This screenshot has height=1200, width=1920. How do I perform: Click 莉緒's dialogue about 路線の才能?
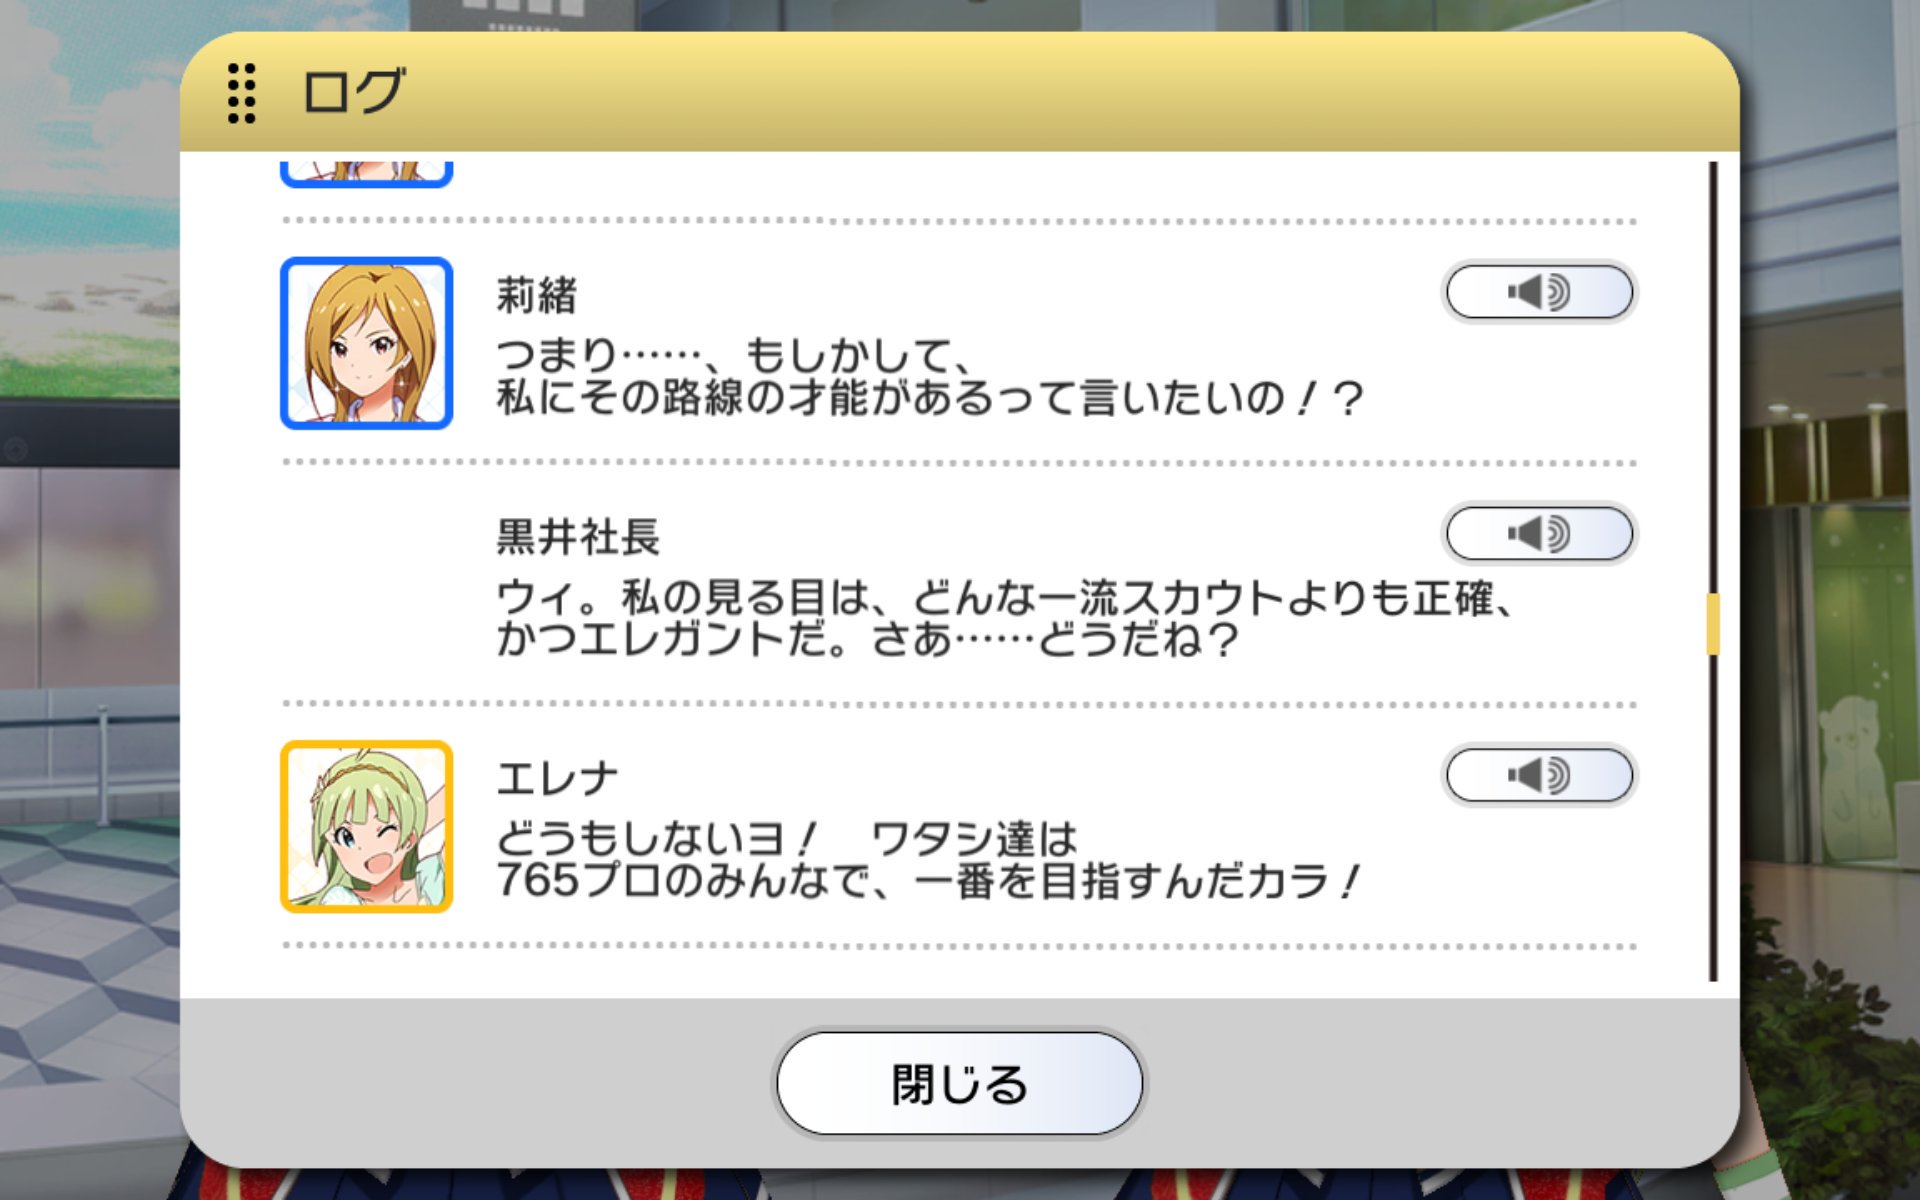pyautogui.click(x=930, y=377)
